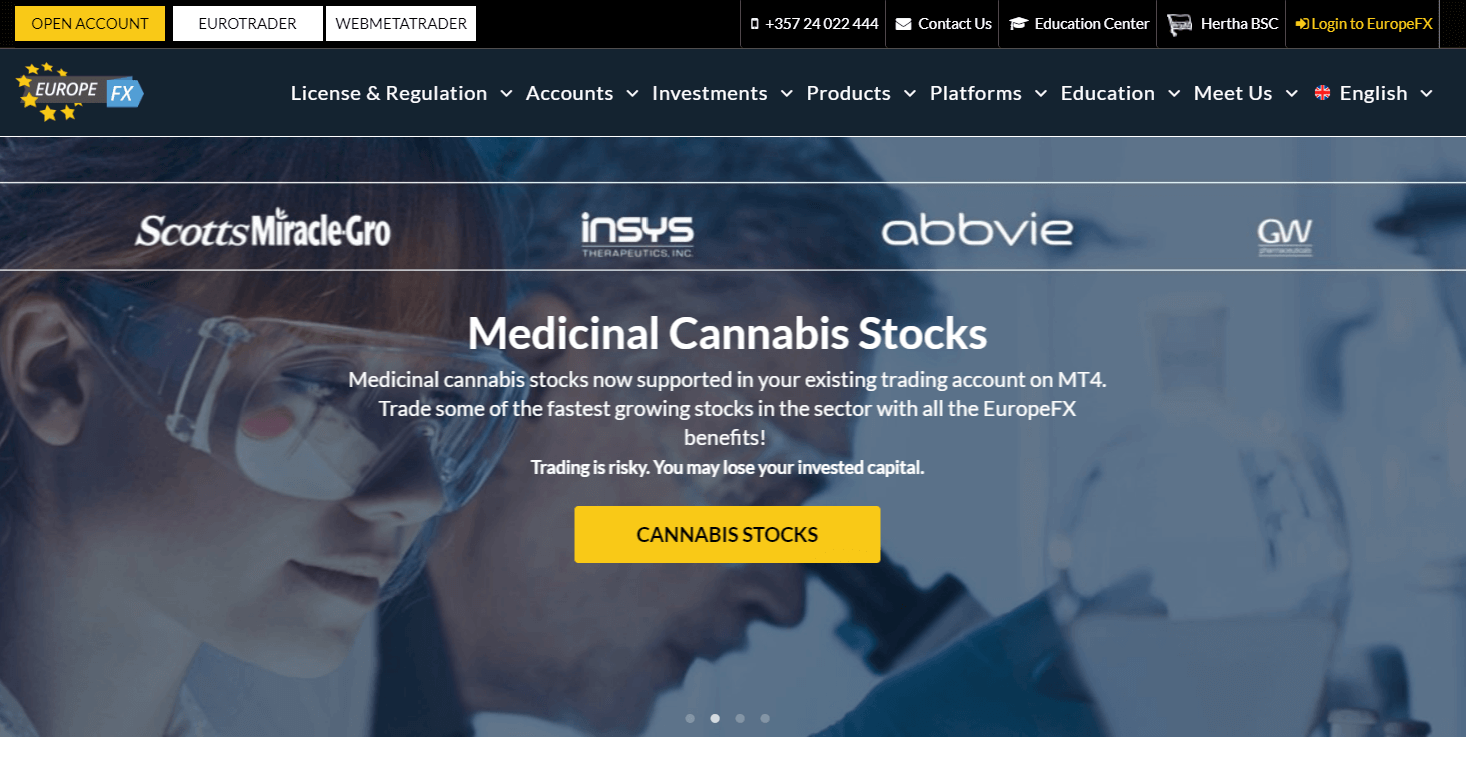The width and height of the screenshot is (1466, 767).
Task: Click the UK flag language icon
Action: (1323, 93)
